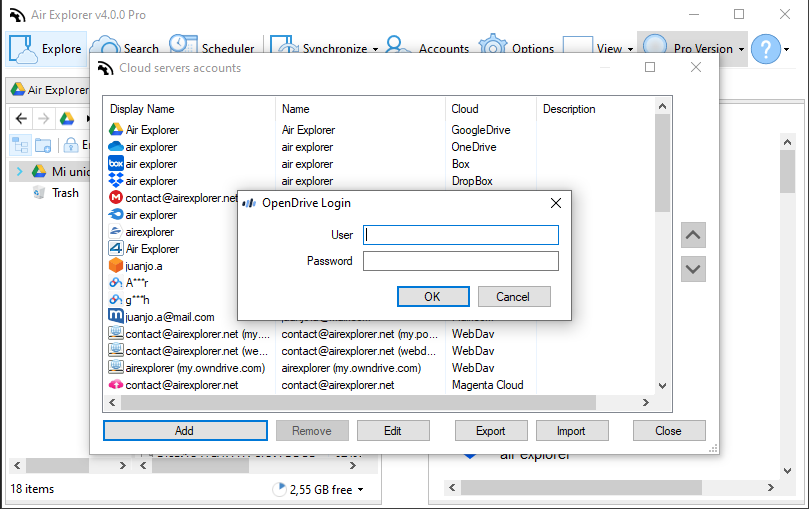Image resolution: width=809 pixels, height=509 pixels.
Task: Select the 4shared Air Explorer account icon
Action: 116,249
